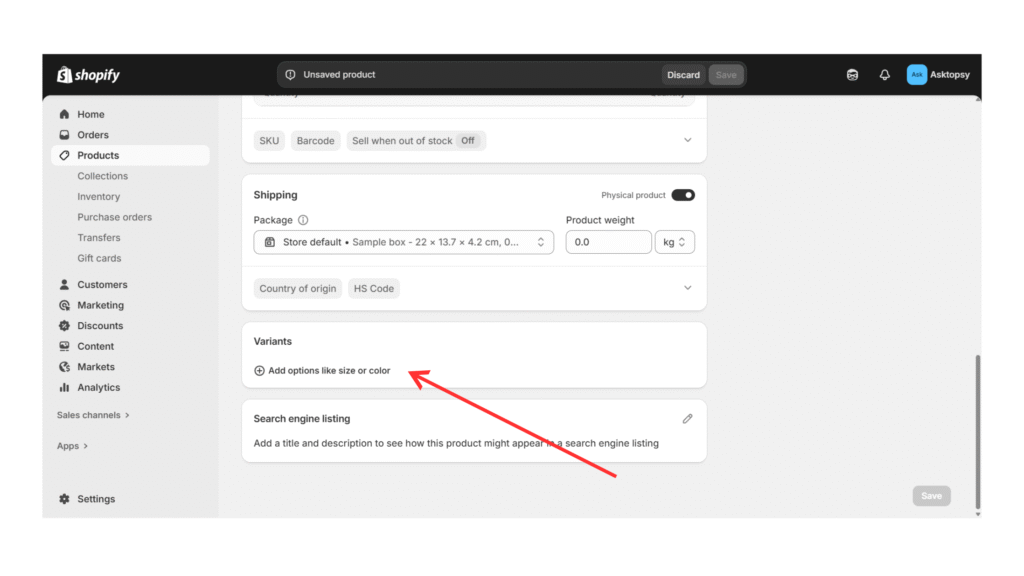Click the Discard button
The width and height of the screenshot is (1024, 576).
[683, 75]
